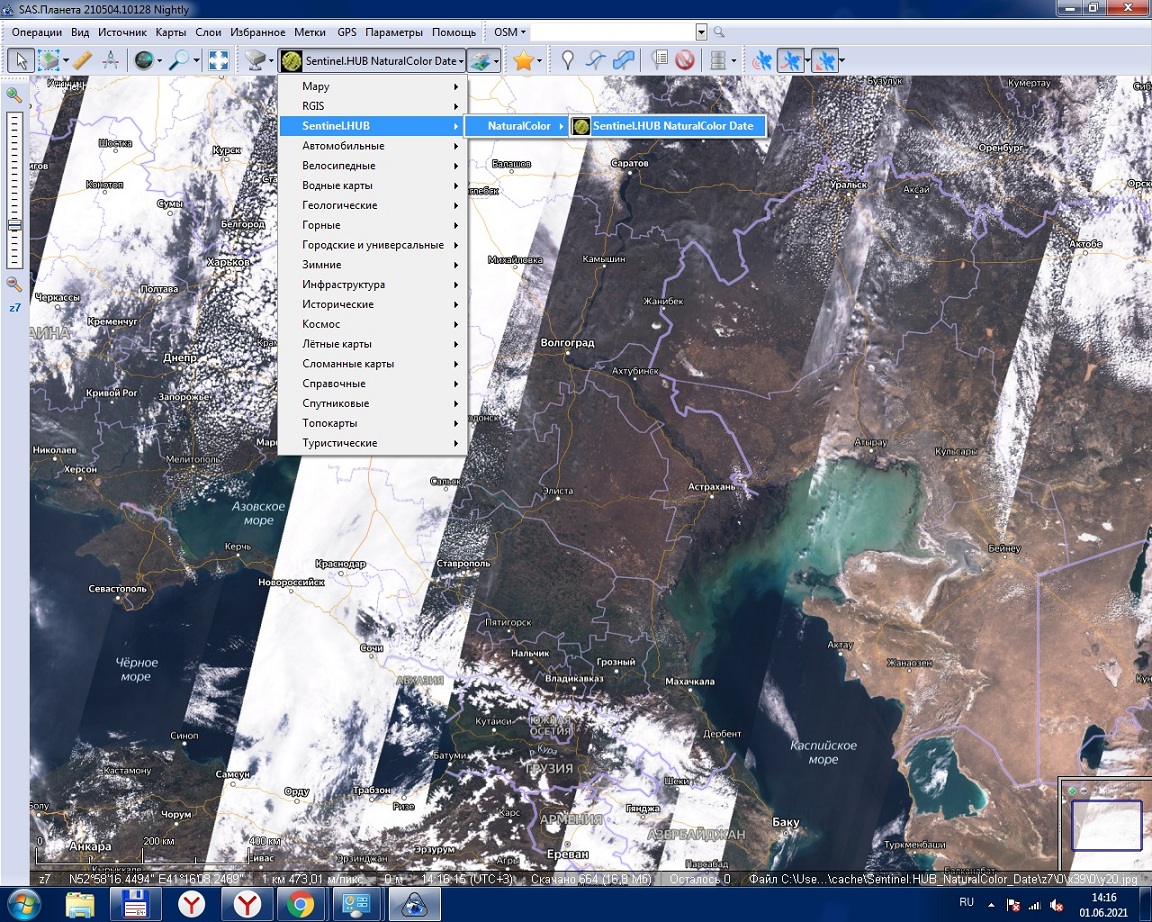The width and height of the screenshot is (1152, 922).
Task: Toggle the arrow cursor move mode
Action: 20,61
